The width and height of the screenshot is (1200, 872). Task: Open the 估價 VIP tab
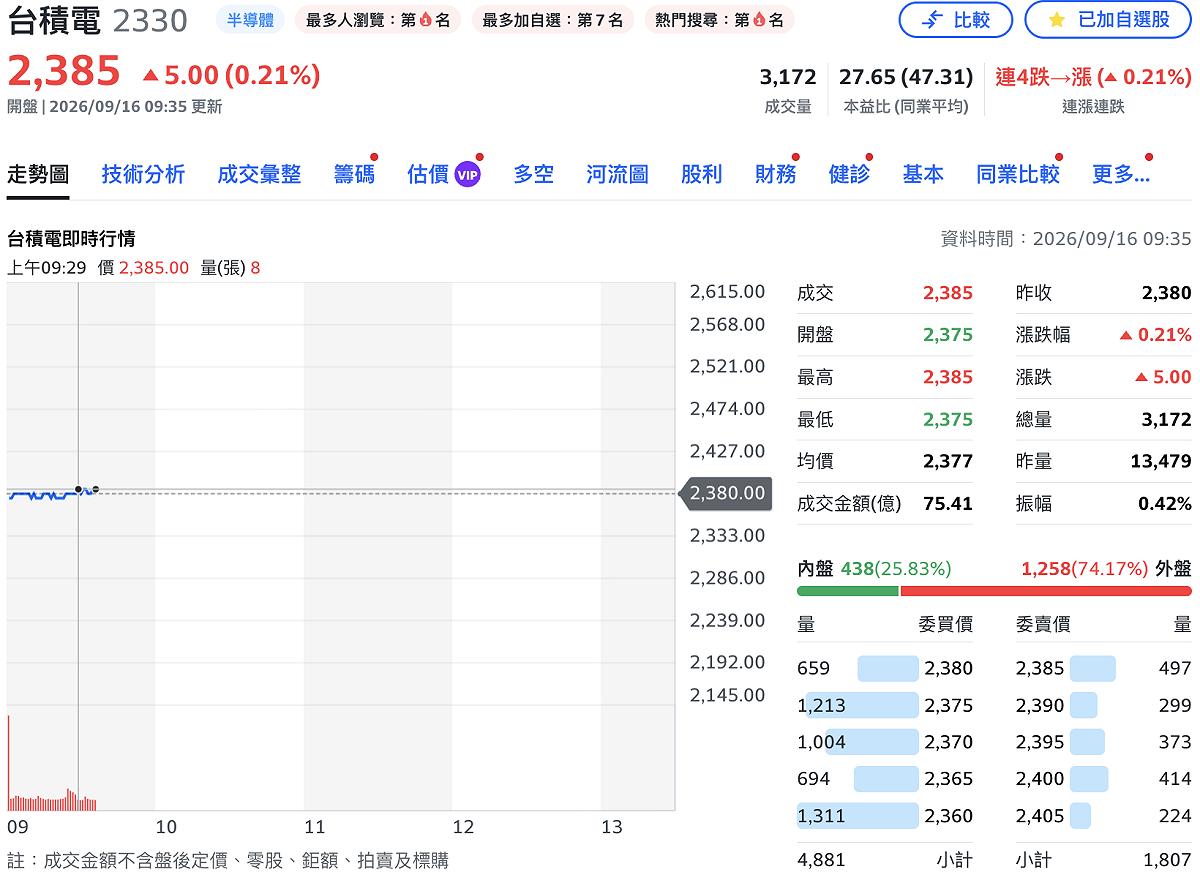444,174
